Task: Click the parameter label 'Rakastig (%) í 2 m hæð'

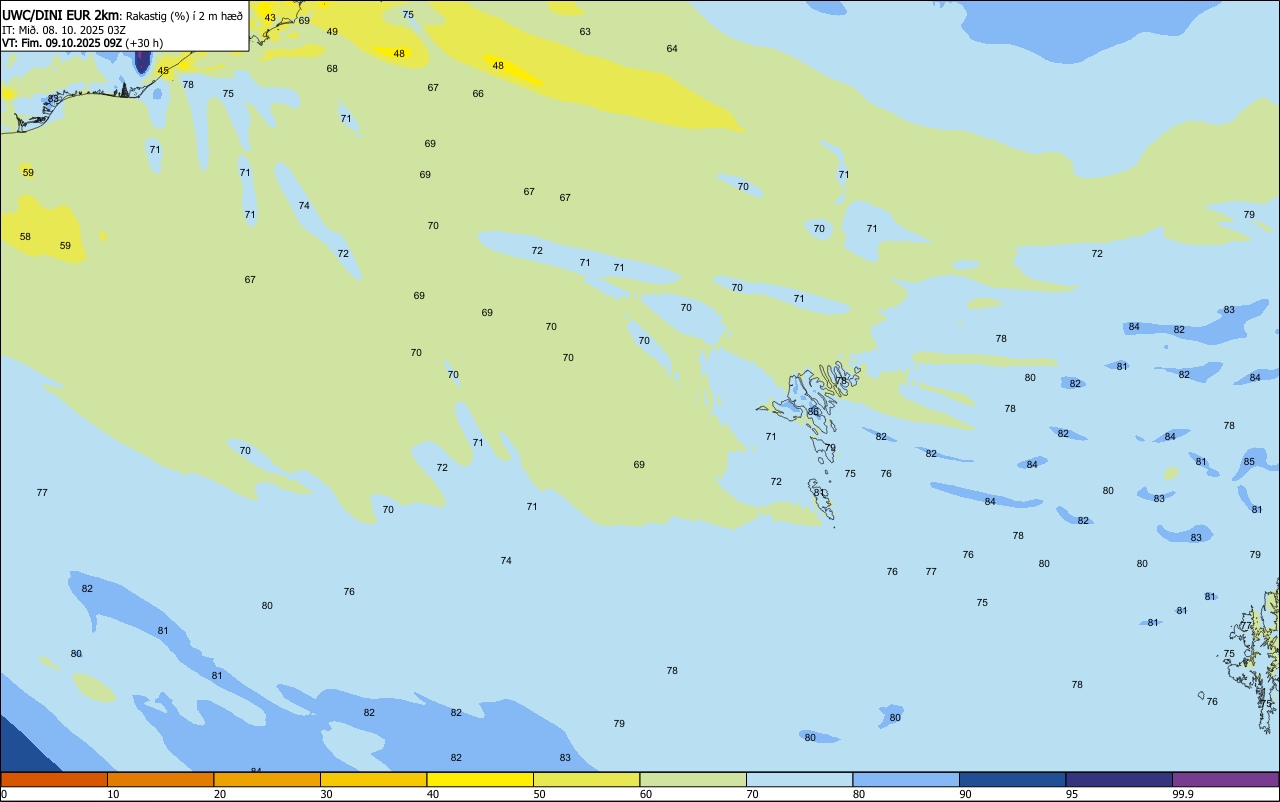Action: 184,15
